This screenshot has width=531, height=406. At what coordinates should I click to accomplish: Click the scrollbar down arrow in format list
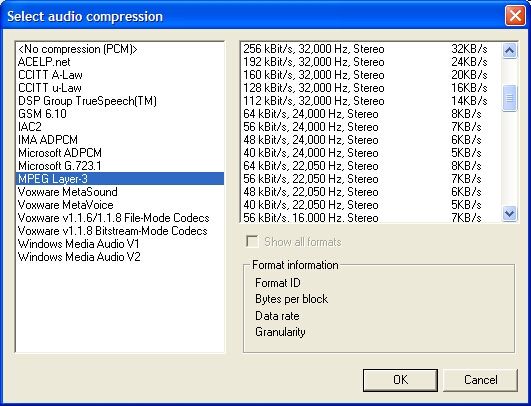click(x=510, y=213)
